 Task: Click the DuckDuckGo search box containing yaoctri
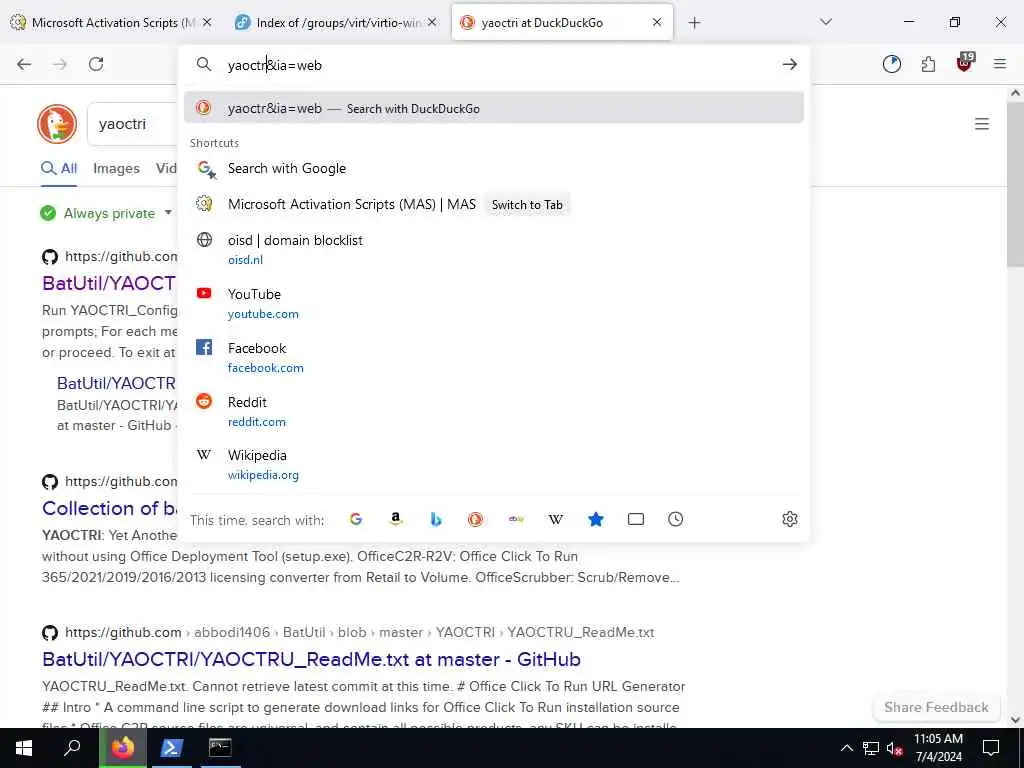[x=133, y=124]
